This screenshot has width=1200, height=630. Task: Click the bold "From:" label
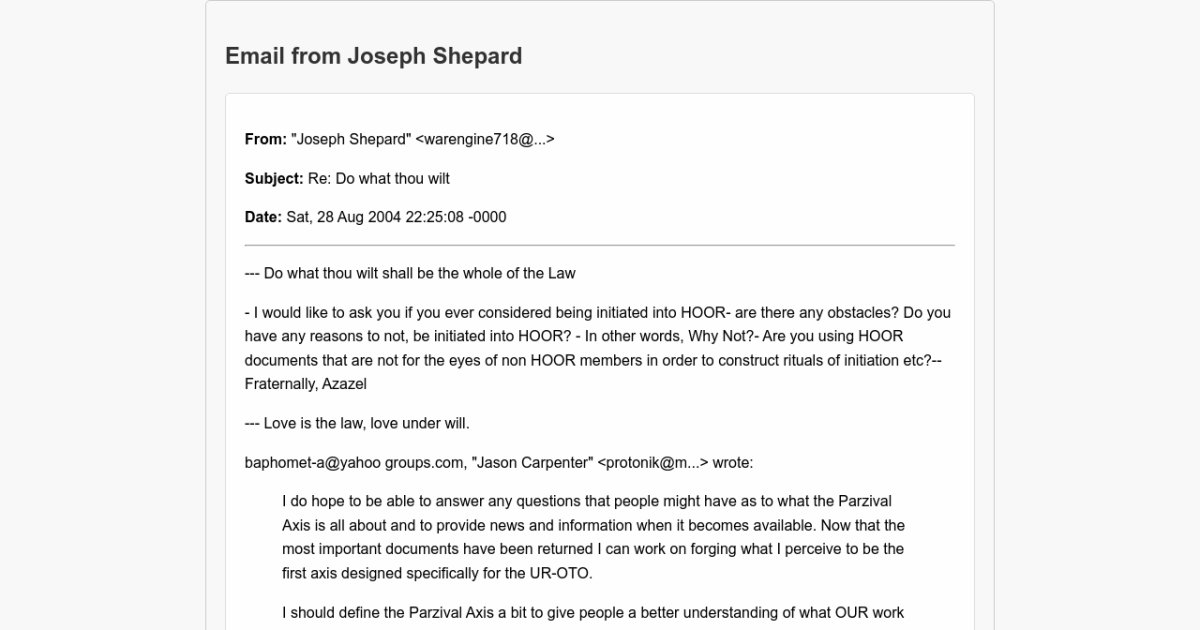tap(266, 139)
